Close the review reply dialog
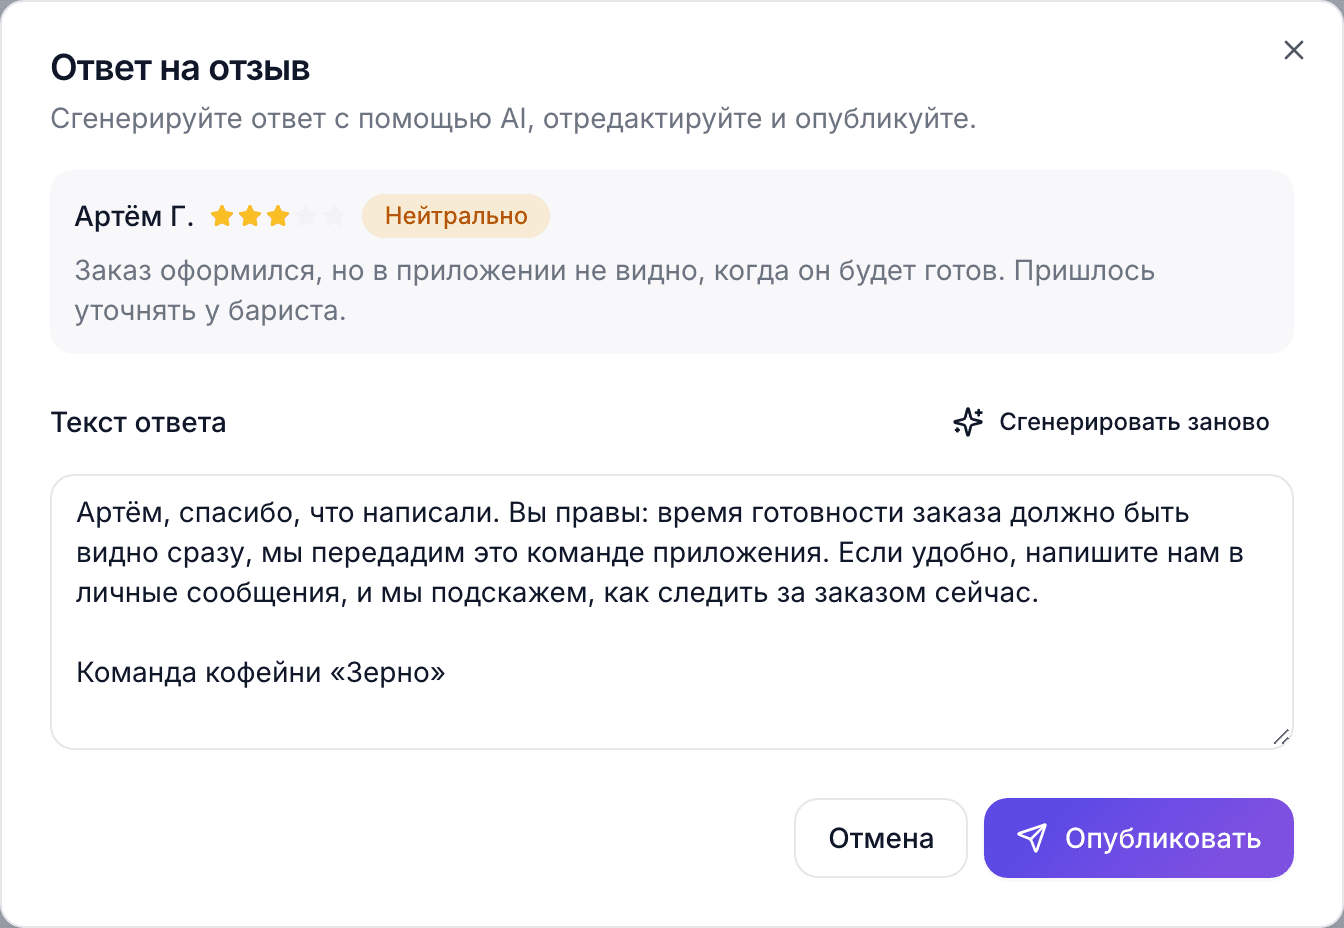 (1293, 50)
